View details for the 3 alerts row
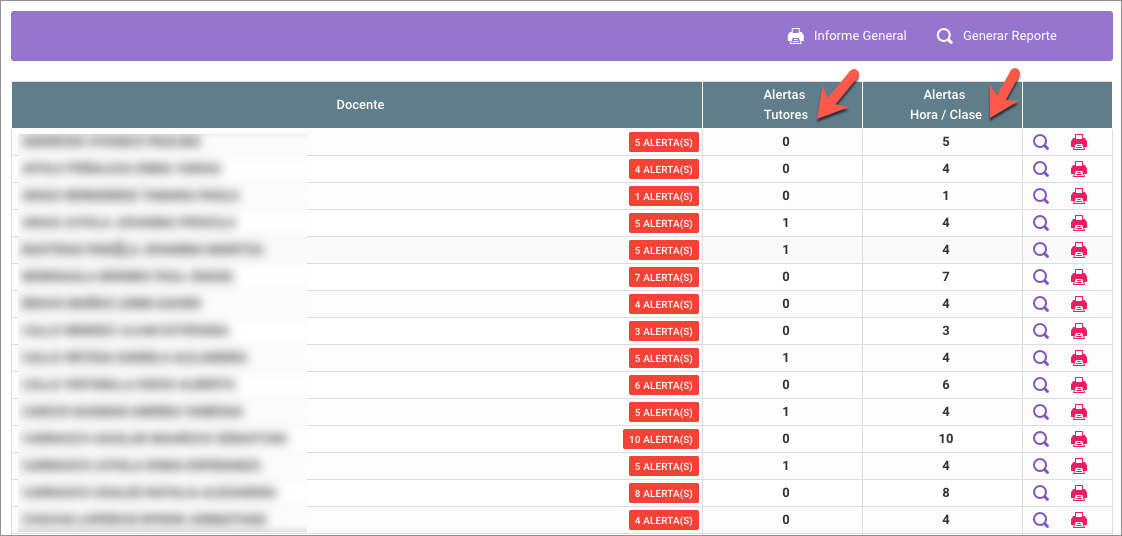 pos(1041,331)
